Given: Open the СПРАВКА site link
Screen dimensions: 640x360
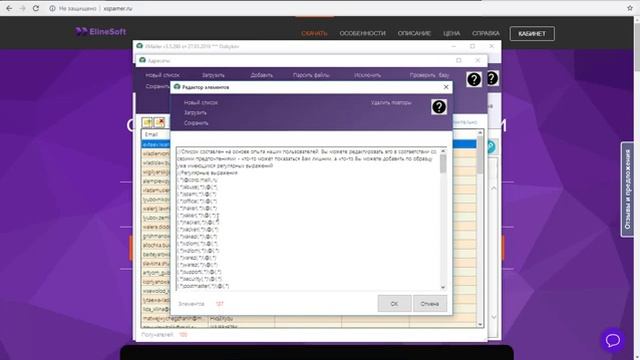Looking at the screenshot, I should (486, 33).
